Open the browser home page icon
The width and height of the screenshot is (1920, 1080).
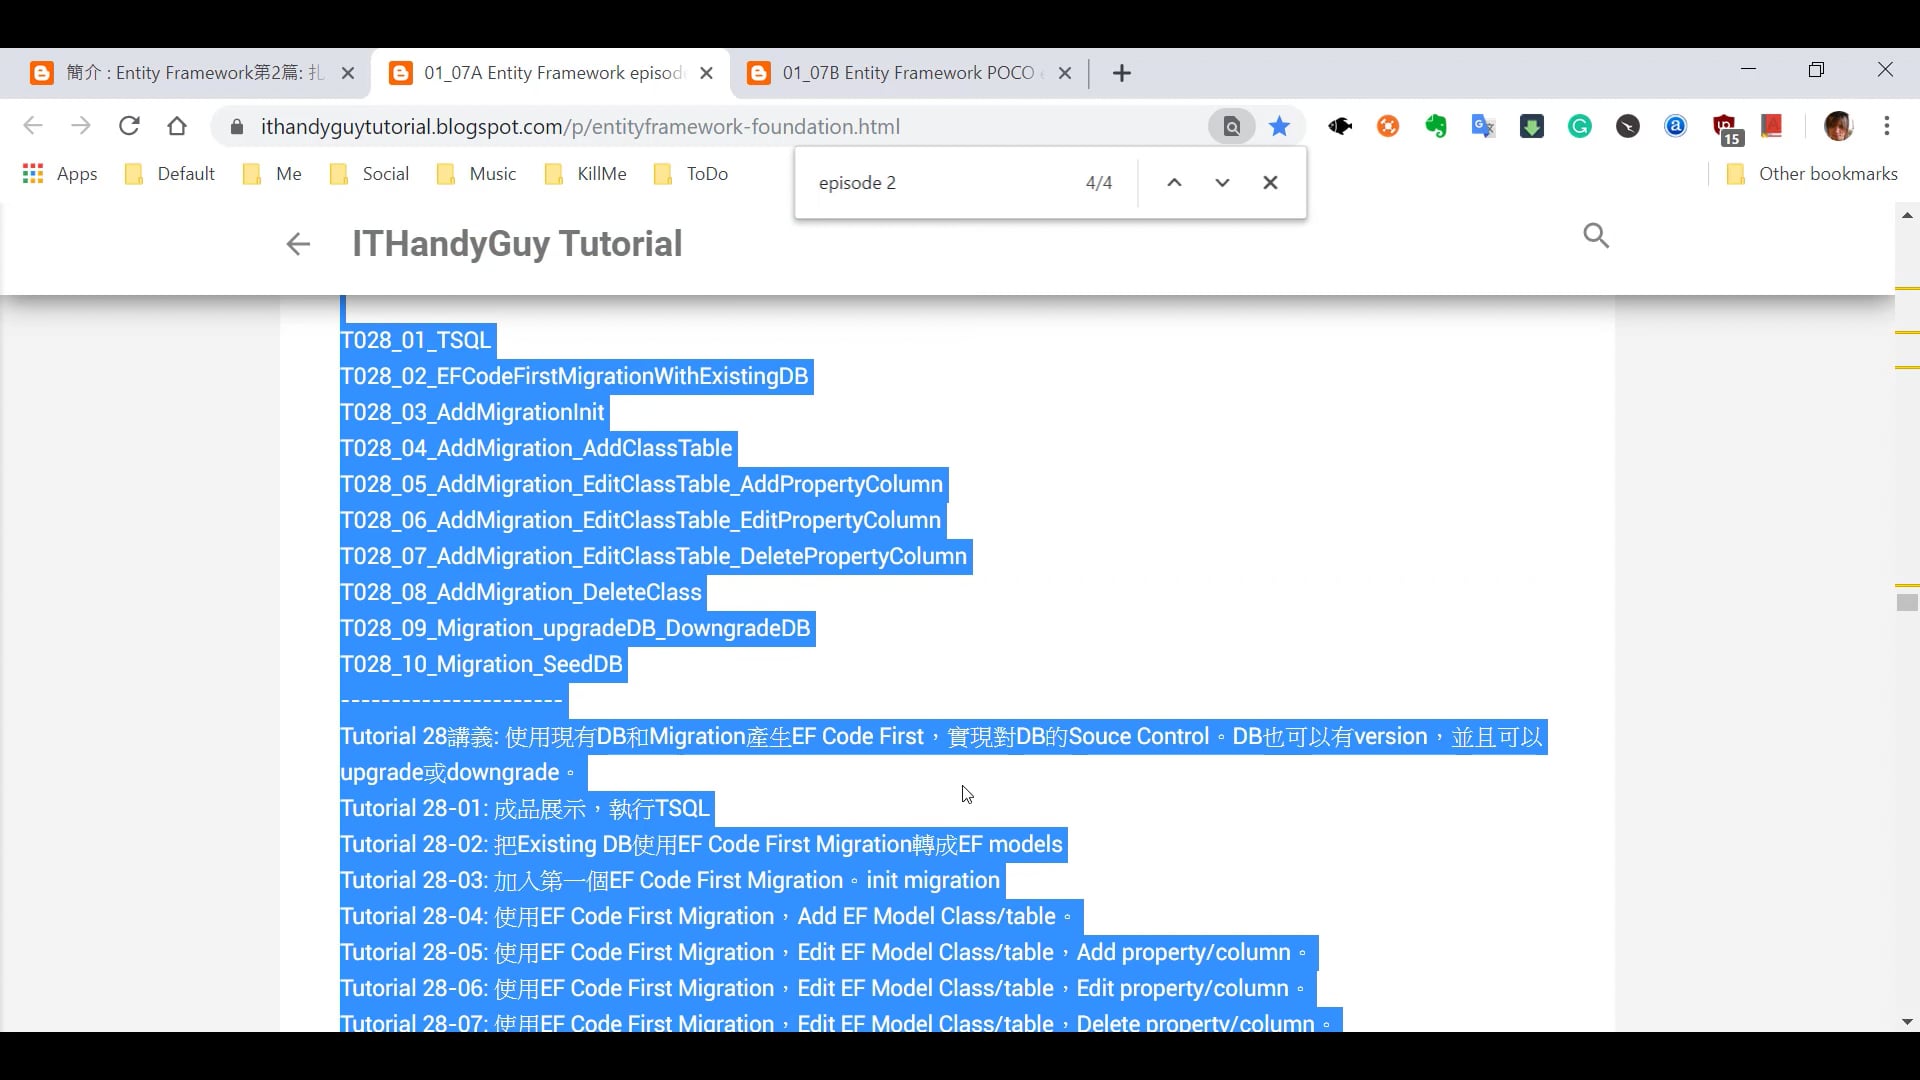pos(177,126)
